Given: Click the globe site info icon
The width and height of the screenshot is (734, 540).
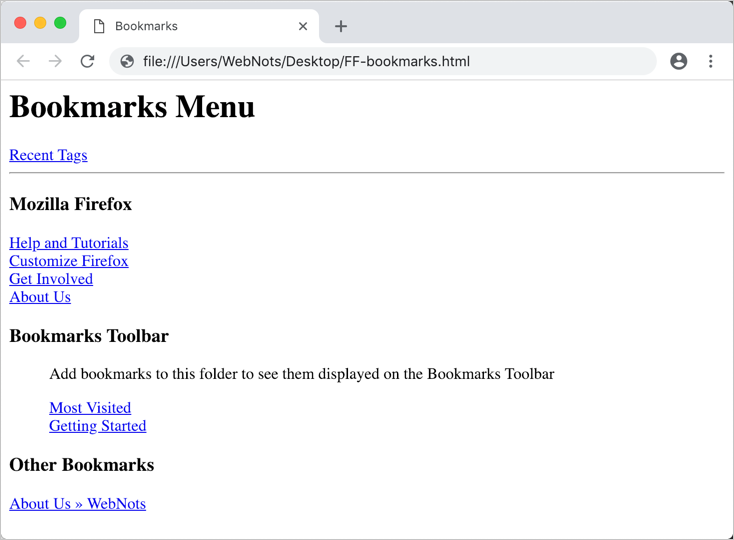Looking at the screenshot, I should pyautogui.click(x=127, y=61).
